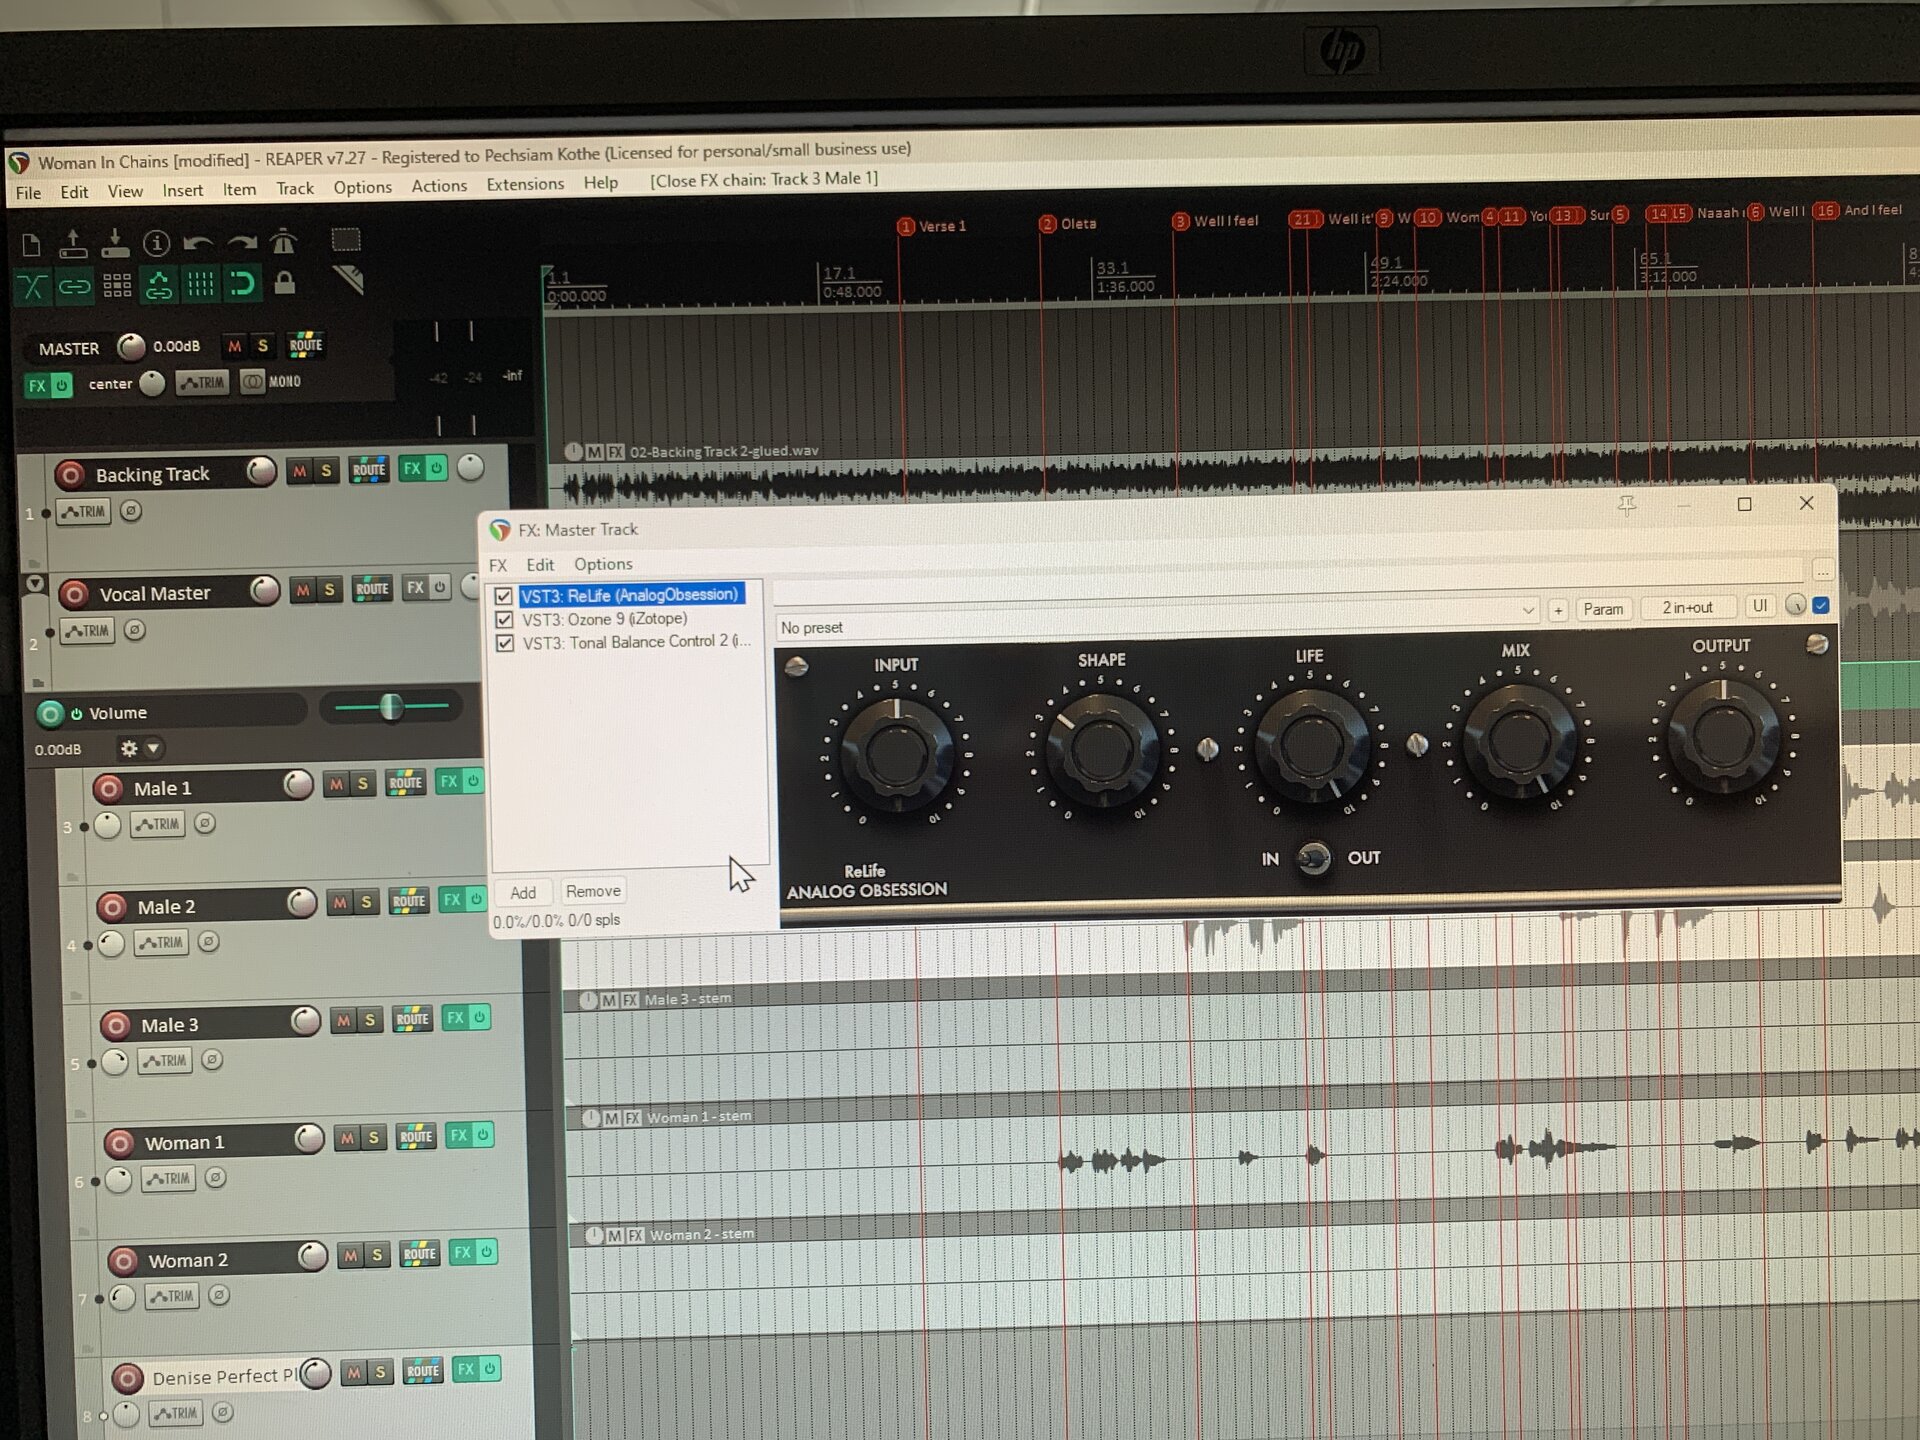Open Project settings info icon
1920x1440 pixels.
pos(156,242)
